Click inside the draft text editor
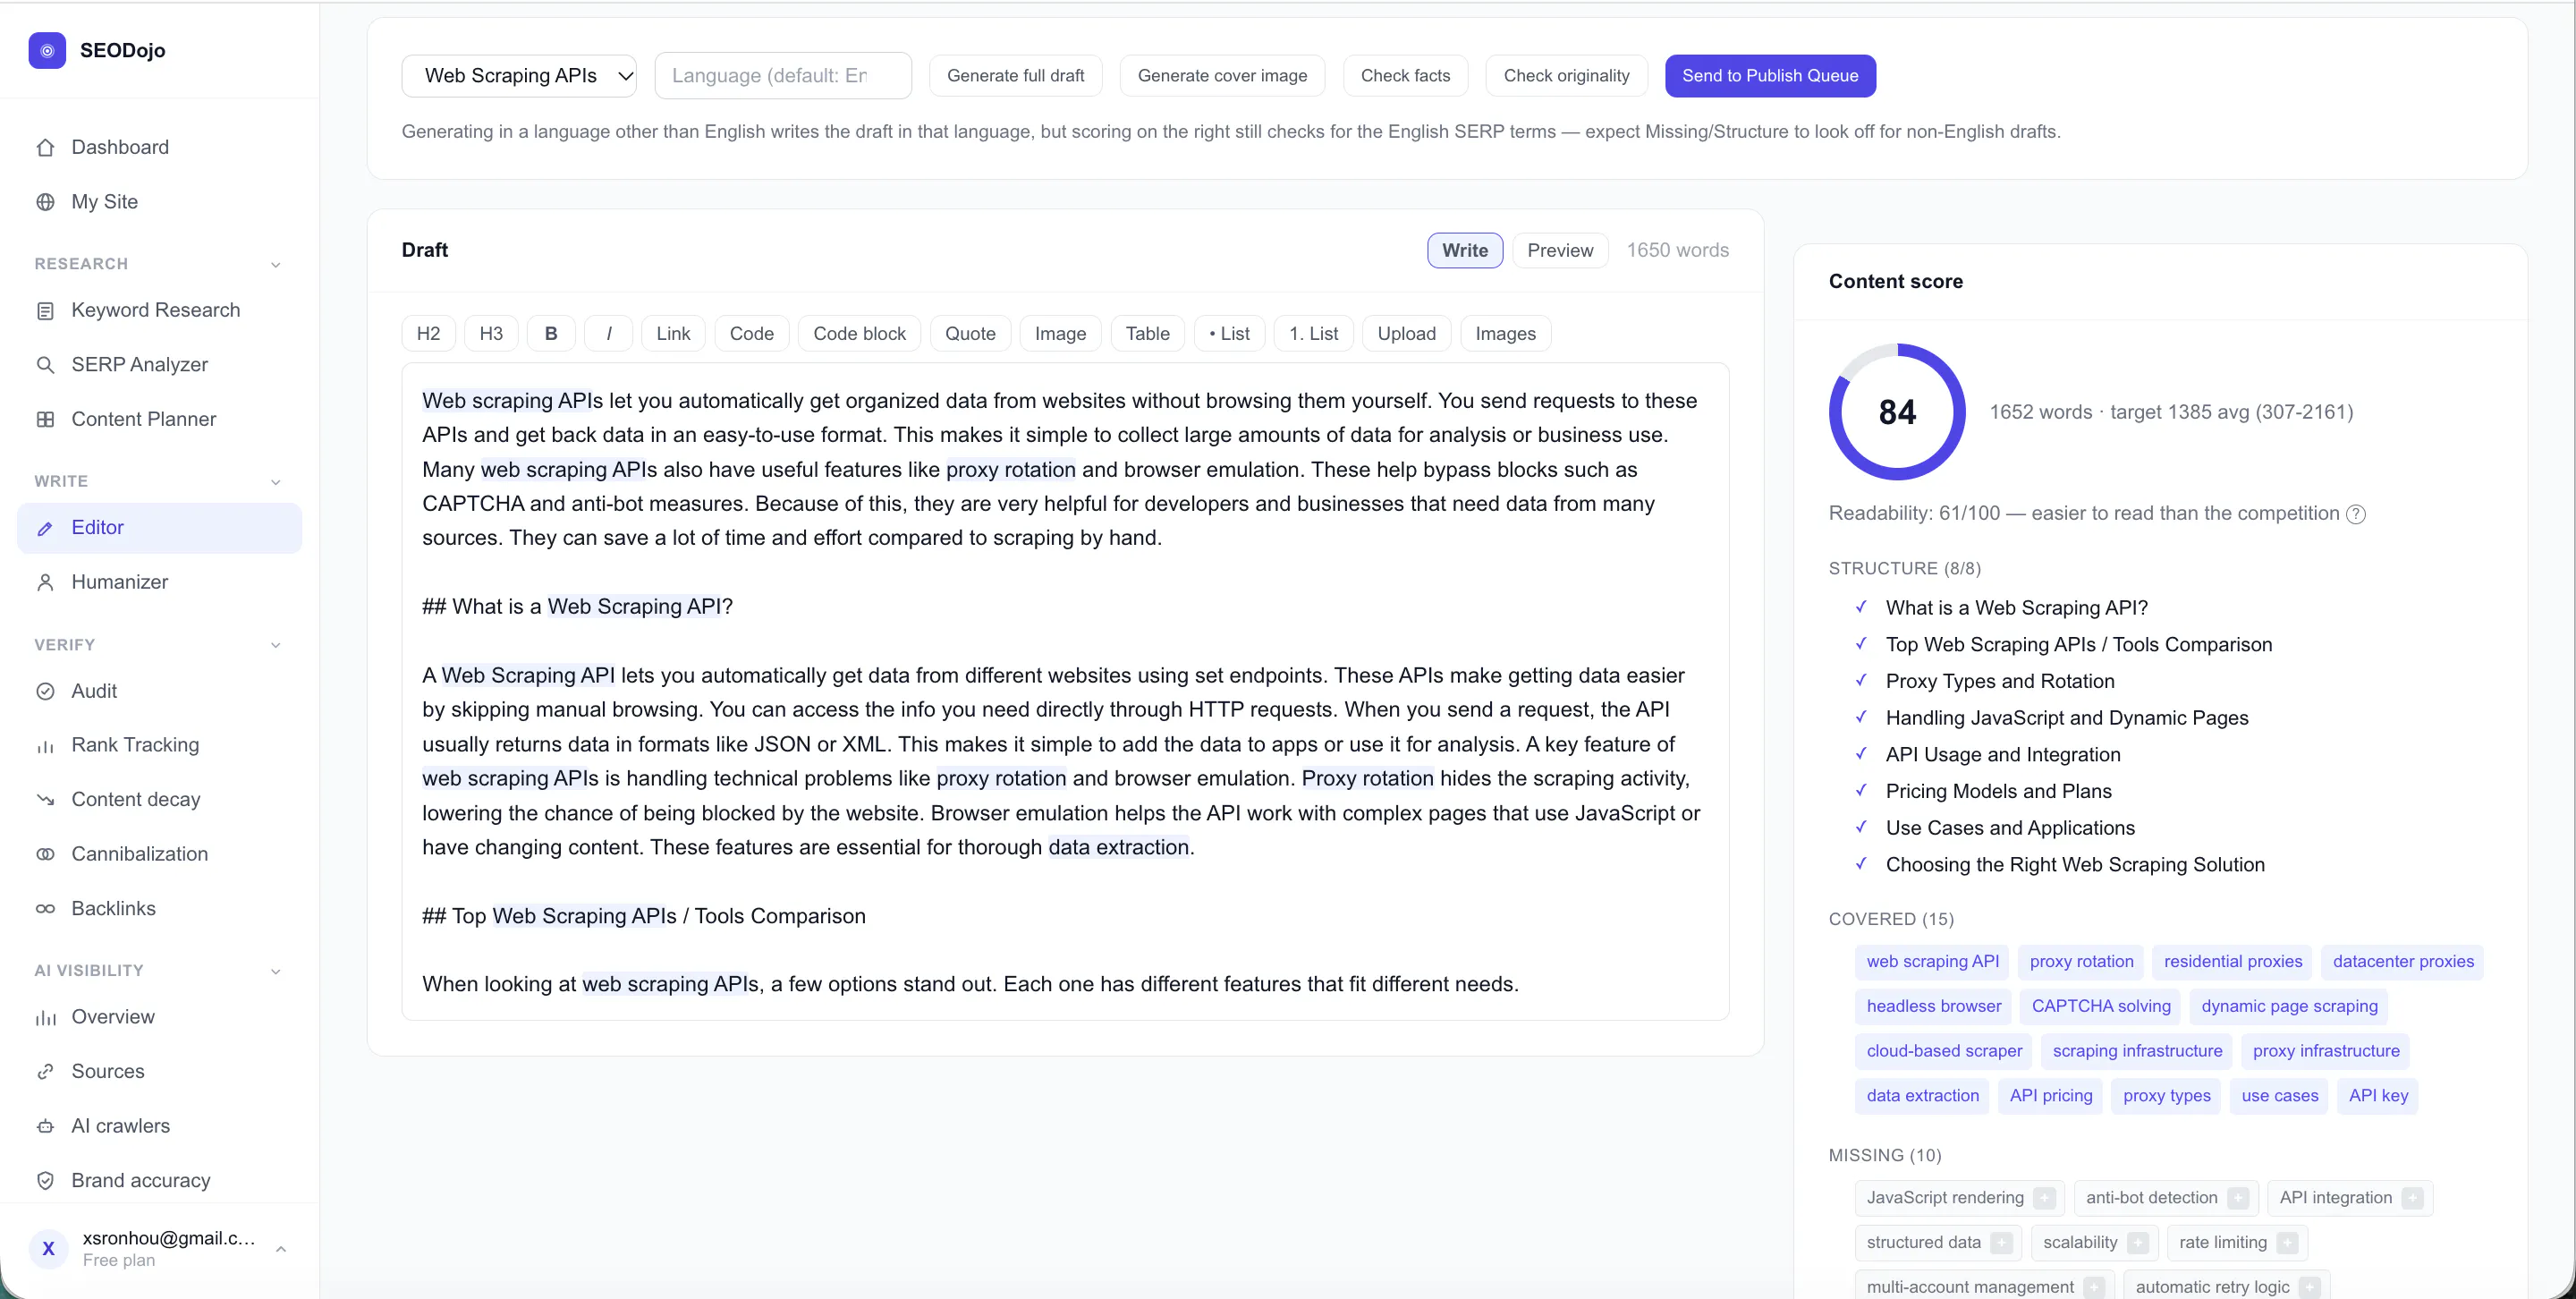The image size is (2576, 1299). point(1065,692)
